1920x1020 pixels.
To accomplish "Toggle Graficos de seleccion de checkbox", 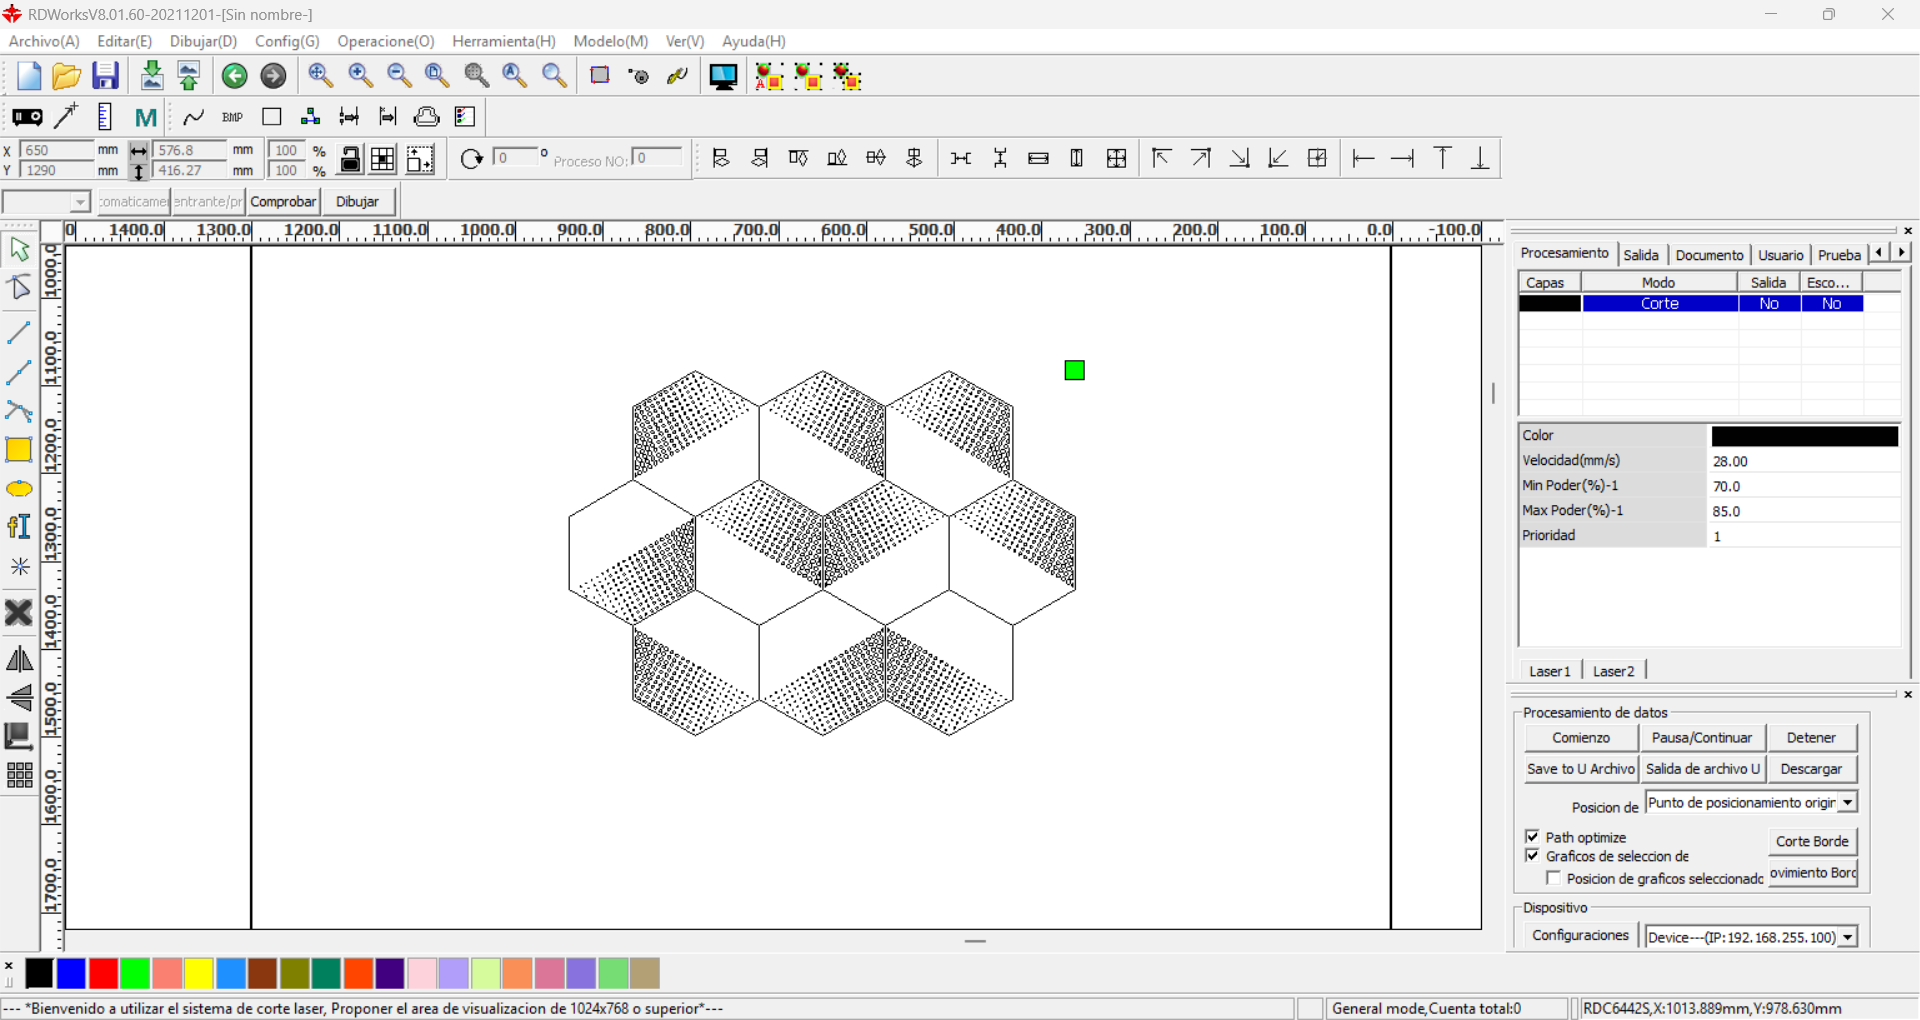I will (1532, 856).
